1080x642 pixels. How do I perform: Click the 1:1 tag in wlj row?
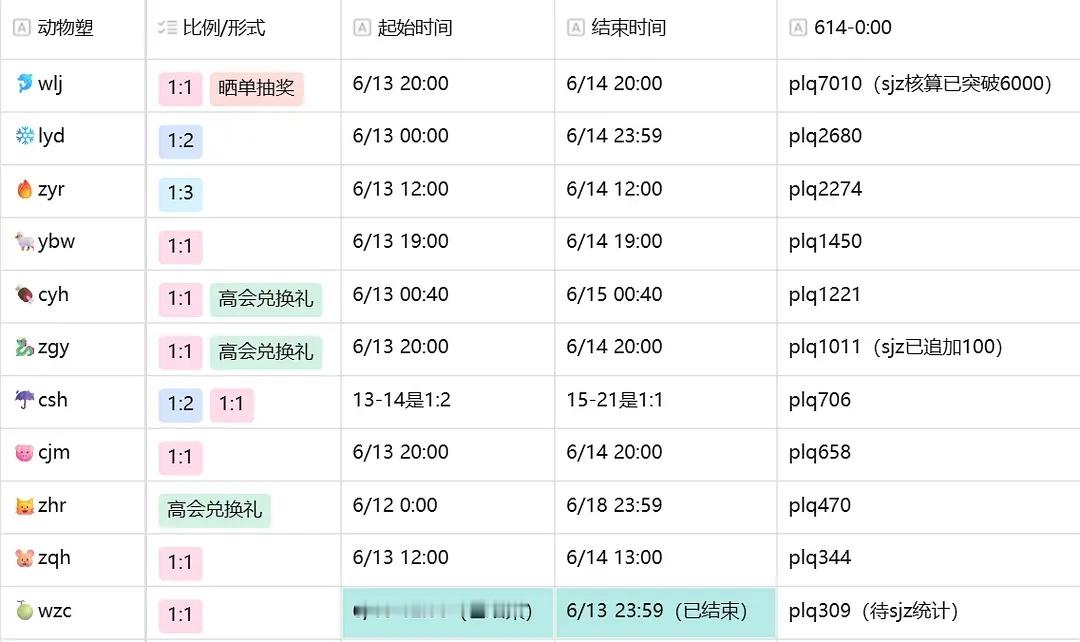(x=180, y=88)
